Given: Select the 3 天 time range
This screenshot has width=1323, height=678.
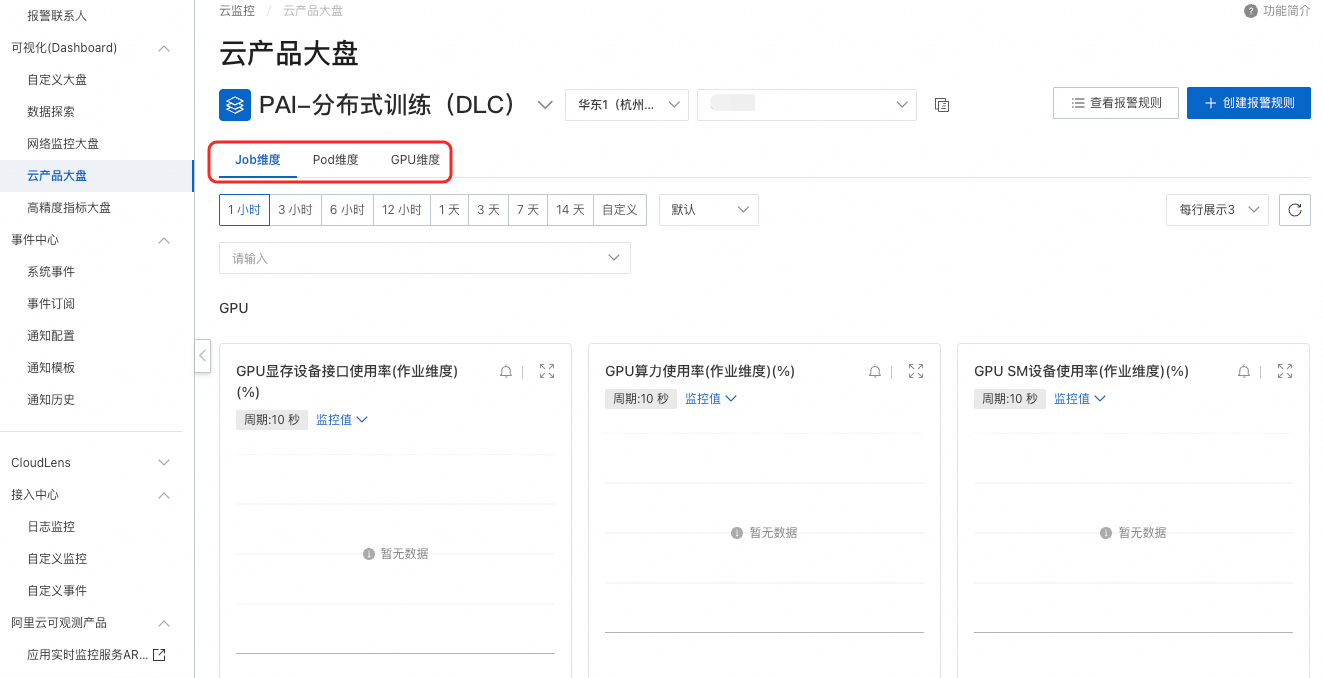Looking at the screenshot, I should click(488, 210).
